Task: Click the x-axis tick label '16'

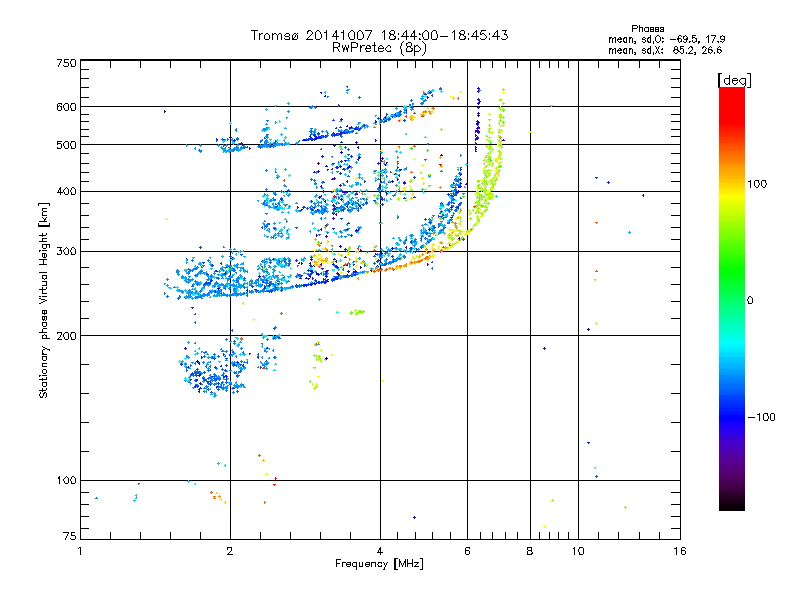Action: pyautogui.click(x=680, y=551)
